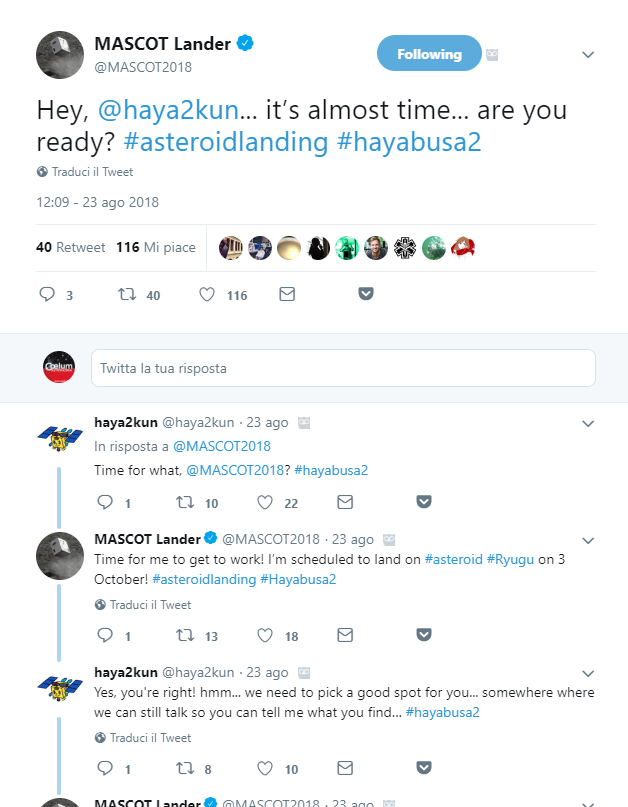The image size is (628, 807).
Task: Show the 116 Mi piace list
Action: click(156, 247)
